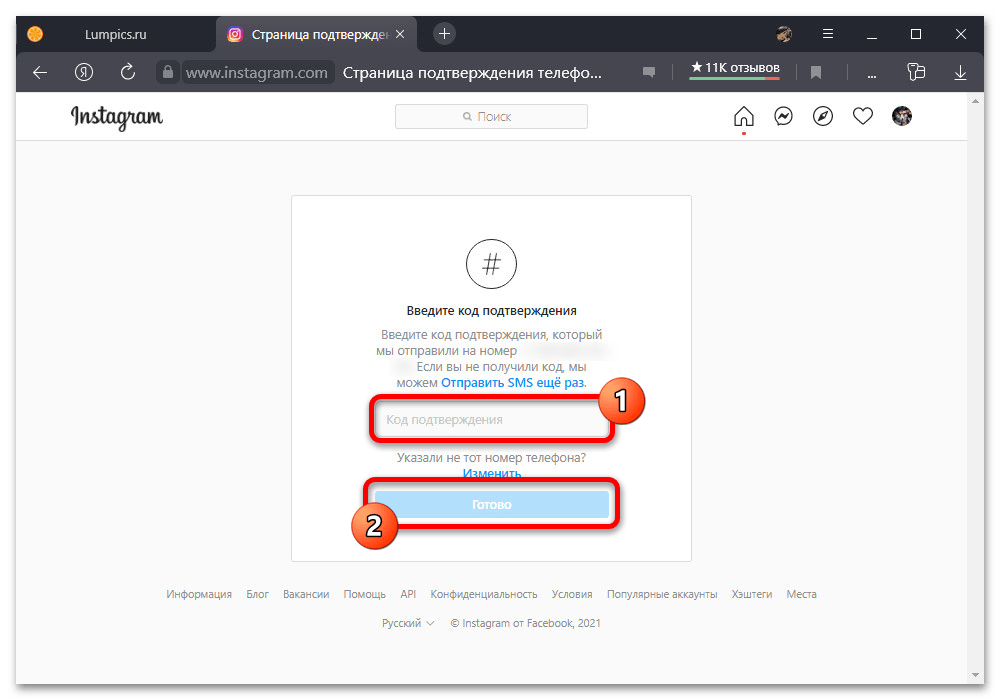Image resolution: width=1000 pixels, height=700 pixels.
Task: Click the browser back arrow
Action: tap(40, 72)
